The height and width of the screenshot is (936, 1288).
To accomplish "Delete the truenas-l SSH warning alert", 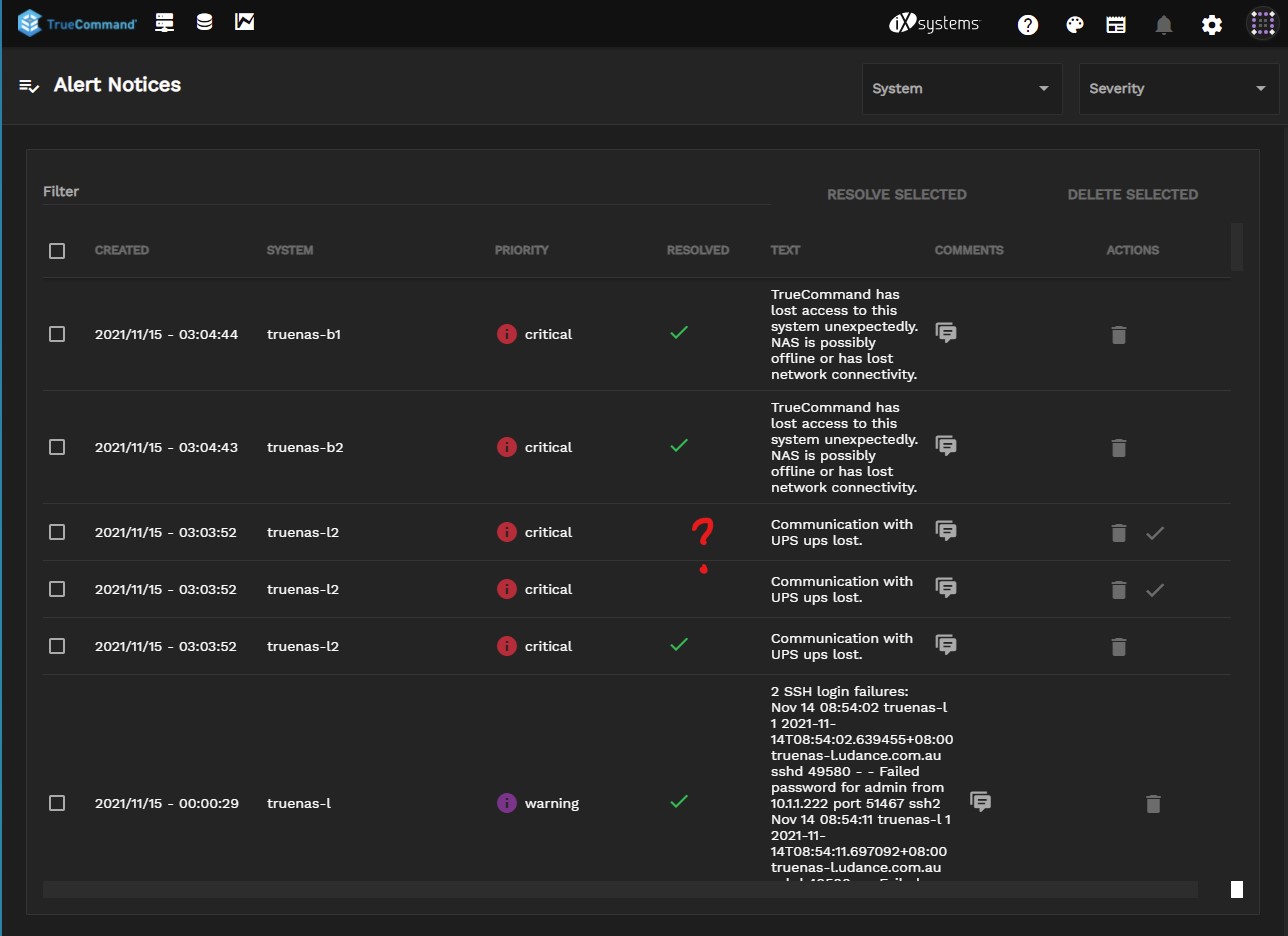I will [1153, 804].
